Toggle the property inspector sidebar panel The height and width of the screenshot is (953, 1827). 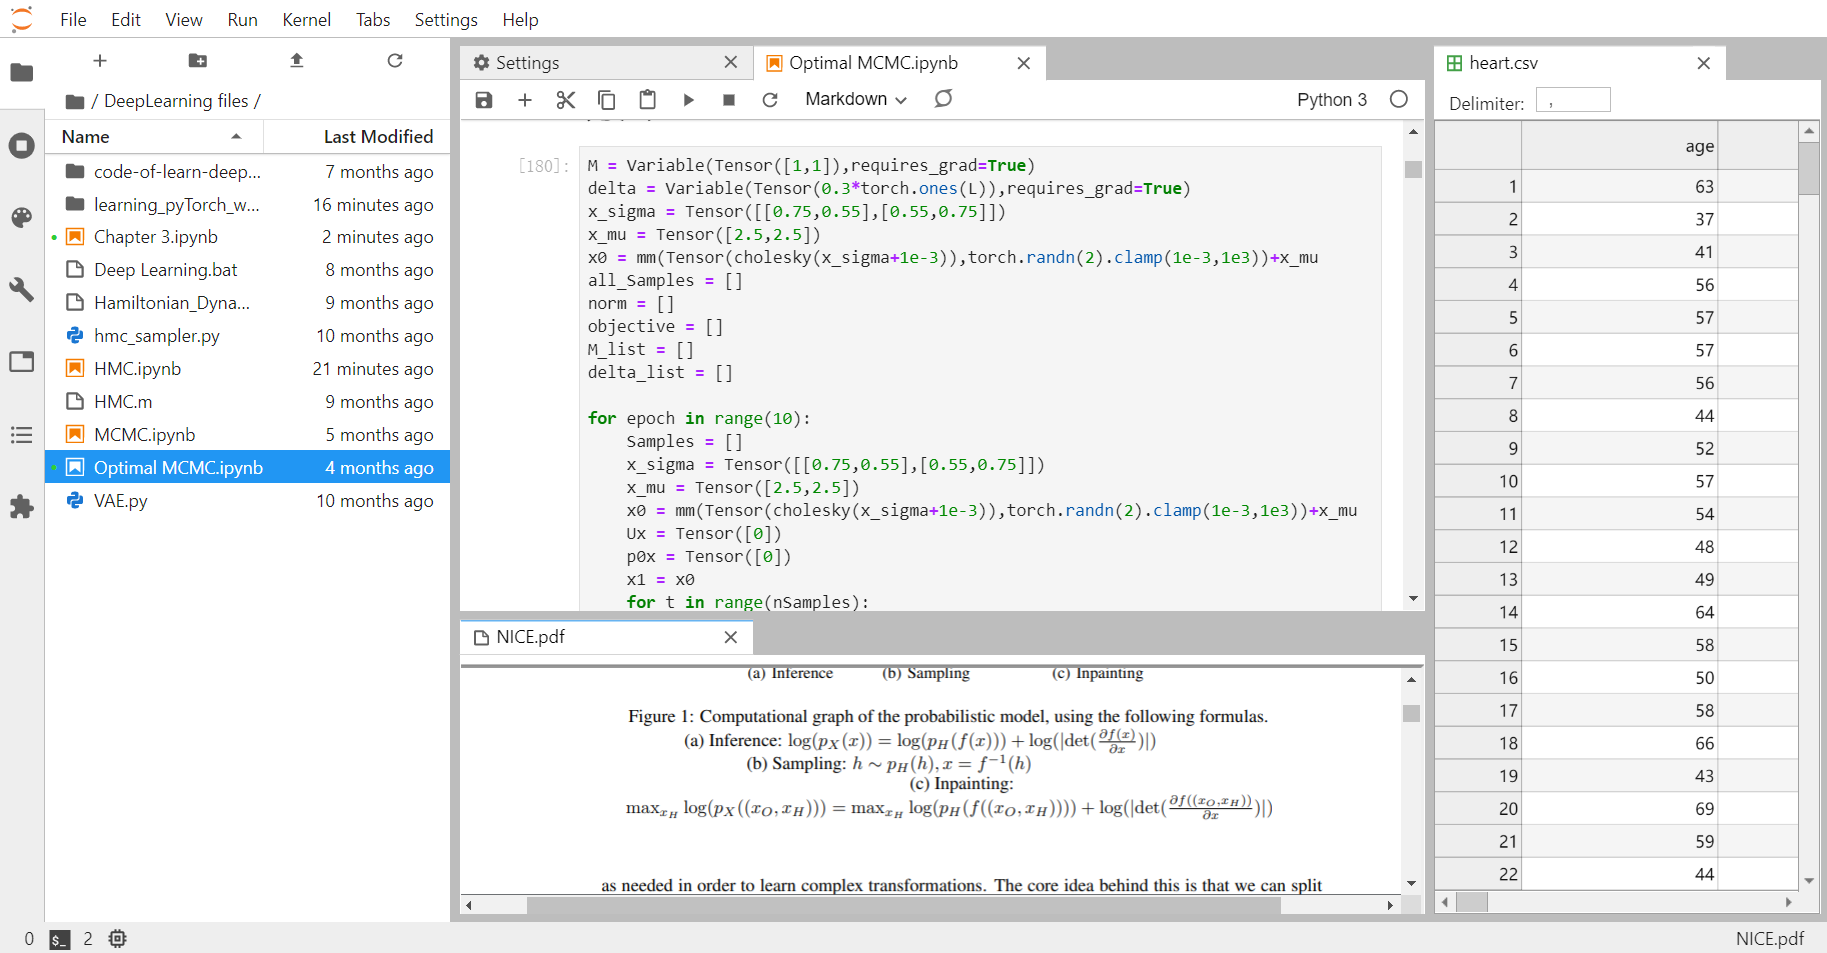[x=22, y=289]
